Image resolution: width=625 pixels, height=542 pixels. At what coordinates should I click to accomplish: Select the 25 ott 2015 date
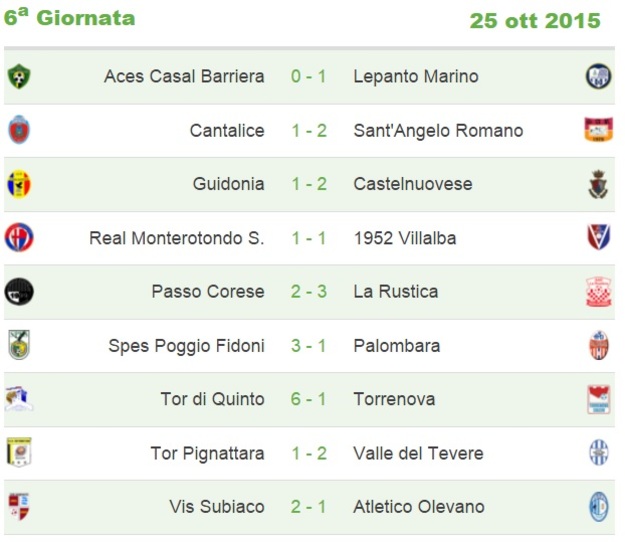pyautogui.click(x=535, y=21)
